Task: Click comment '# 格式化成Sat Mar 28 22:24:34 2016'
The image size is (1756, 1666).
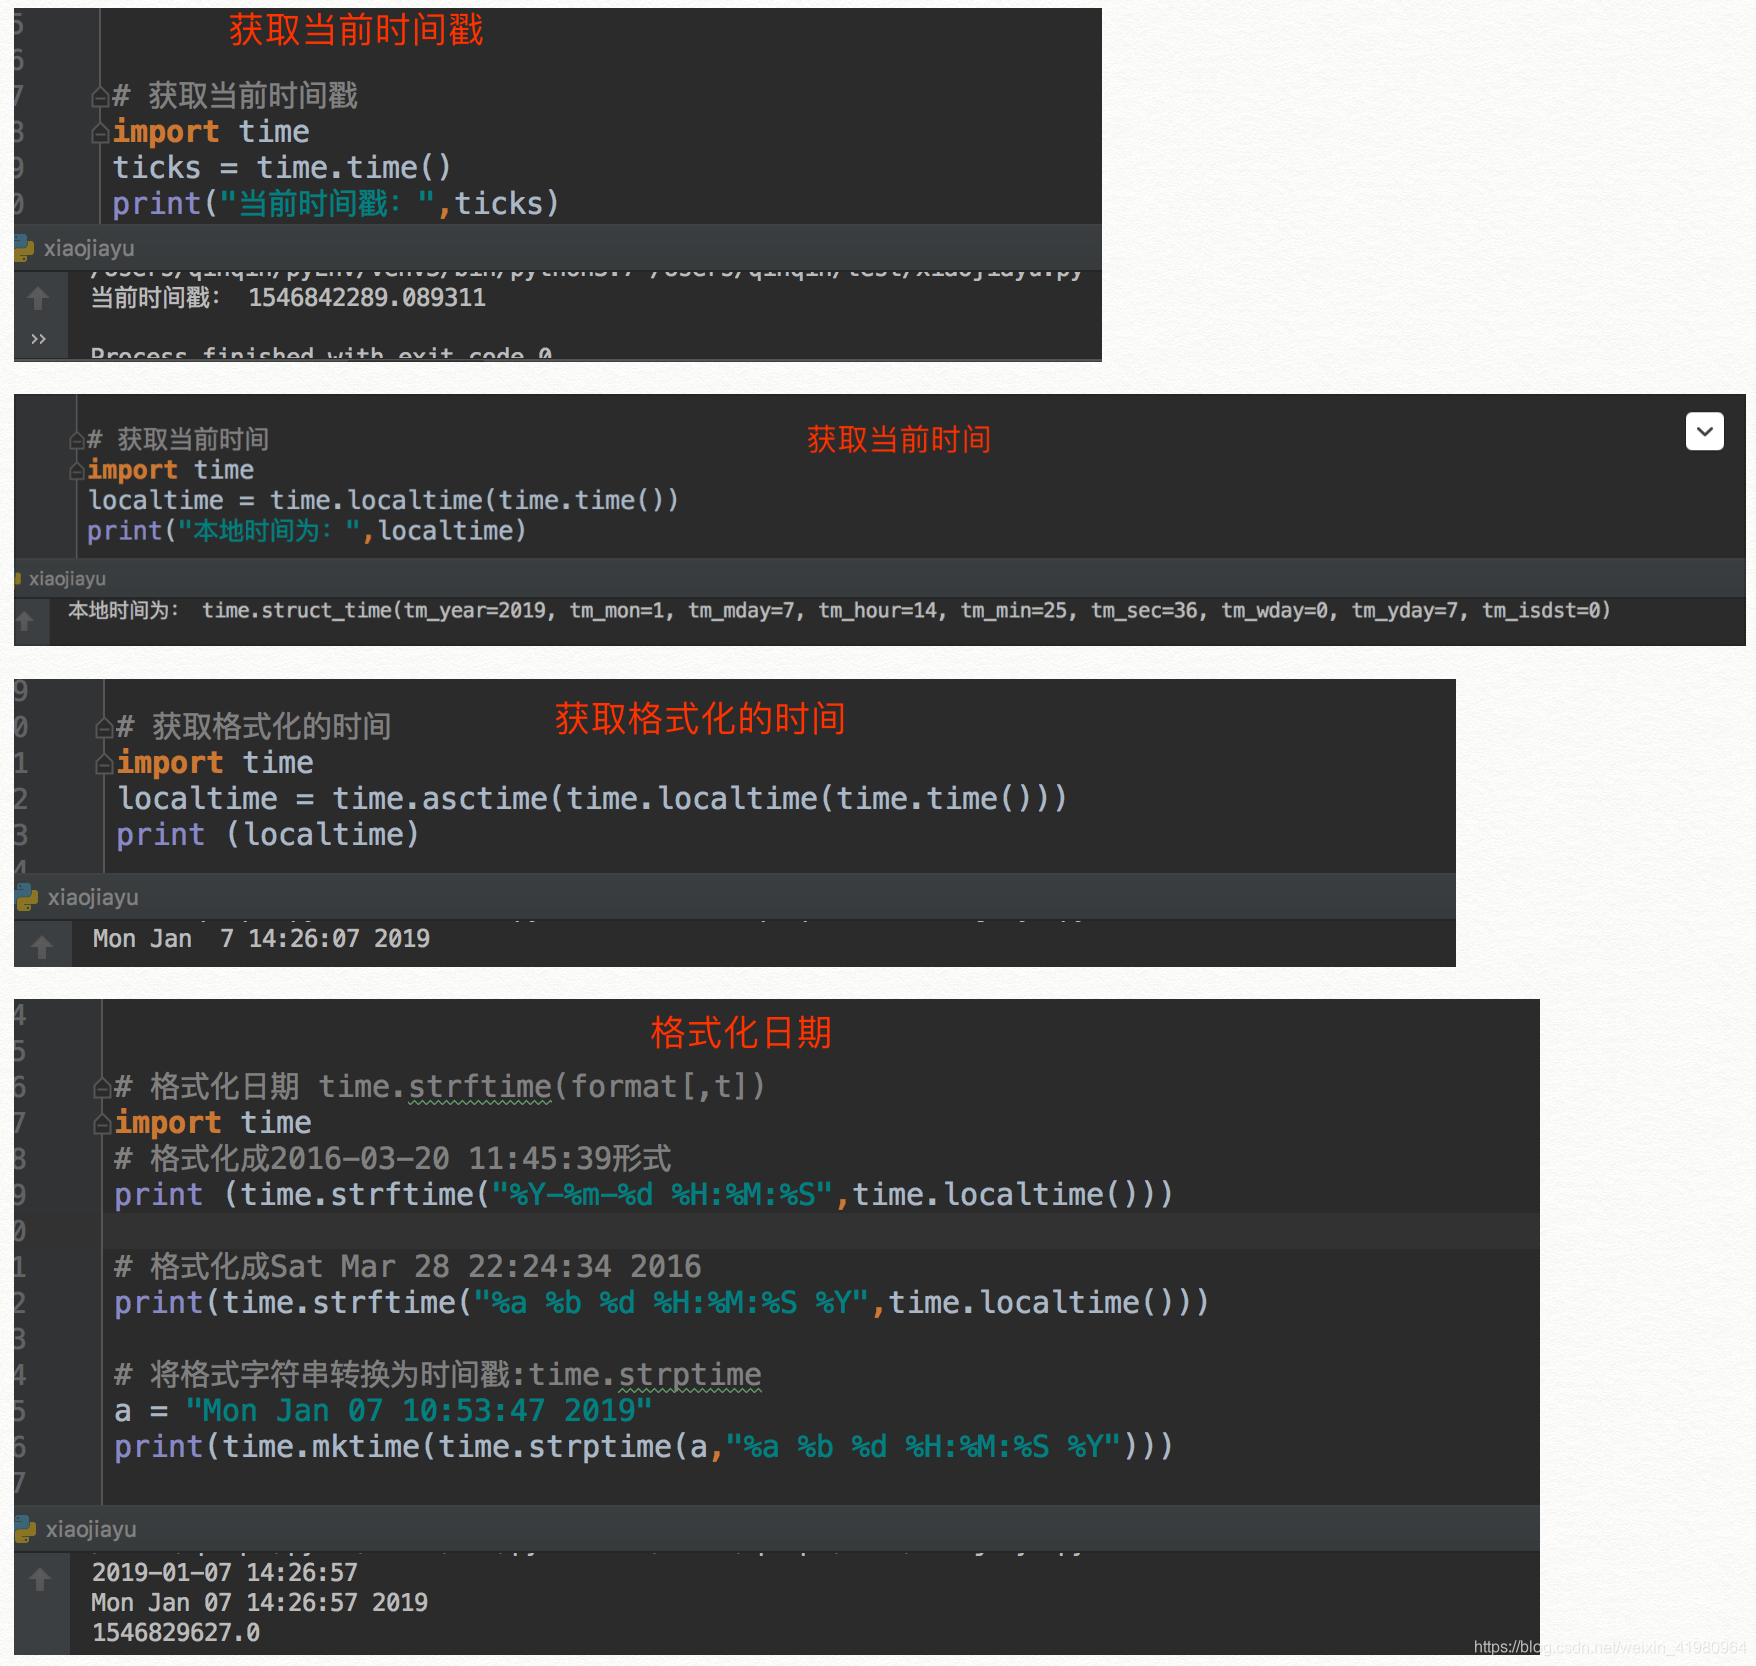Action: (x=408, y=1266)
